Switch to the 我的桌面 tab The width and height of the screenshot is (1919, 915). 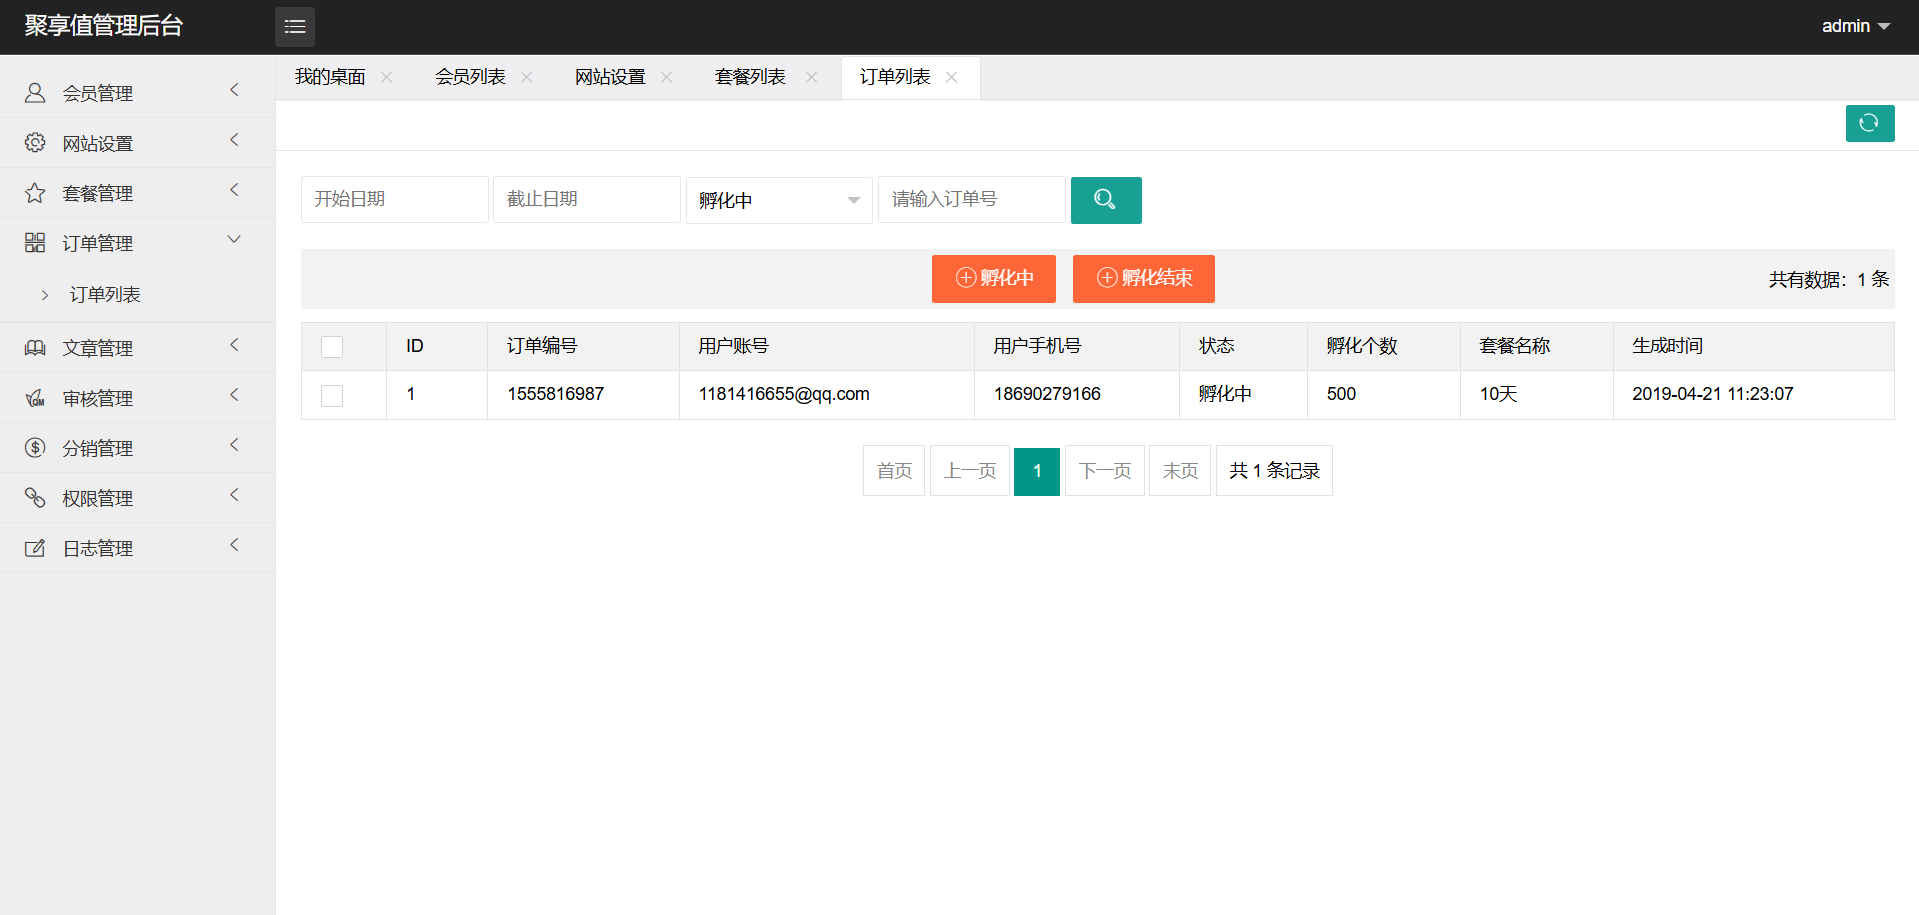pos(330,77)
